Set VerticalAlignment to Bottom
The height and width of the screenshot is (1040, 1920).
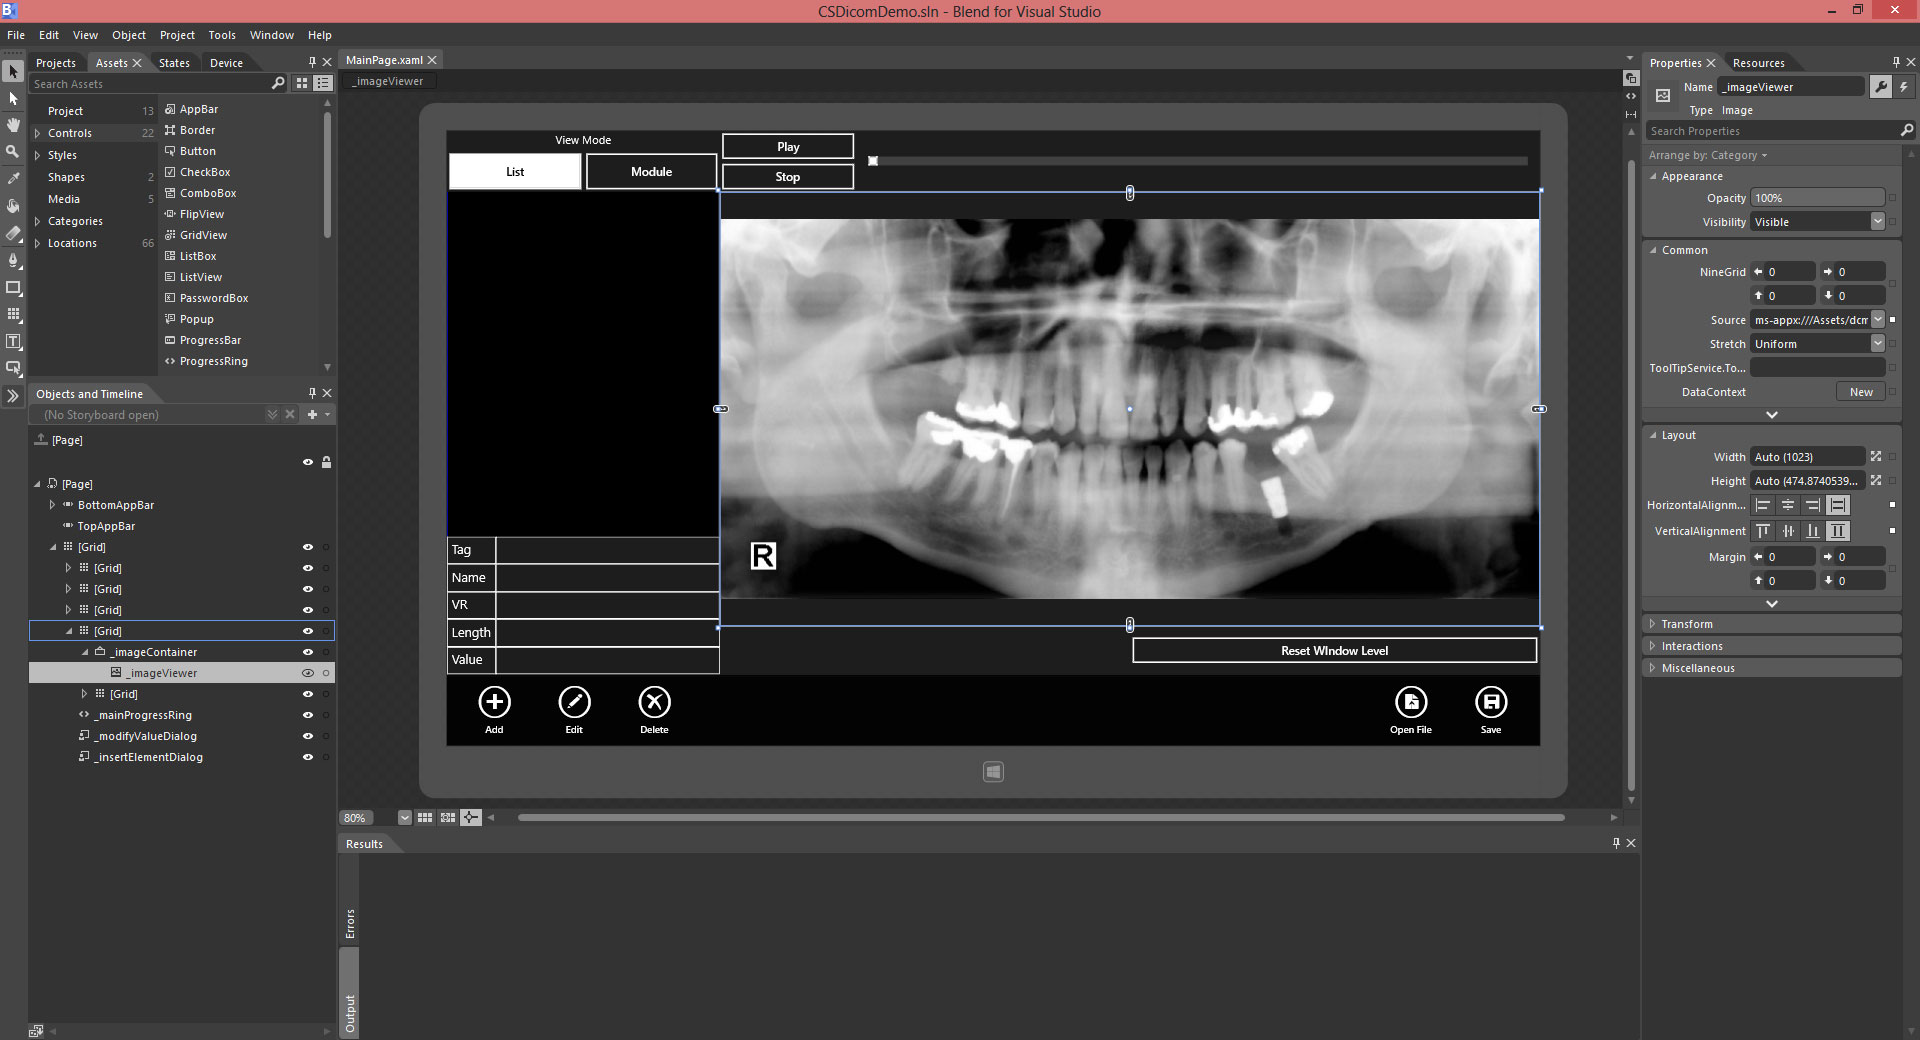pyautogui.click(x=1813, y=531)
